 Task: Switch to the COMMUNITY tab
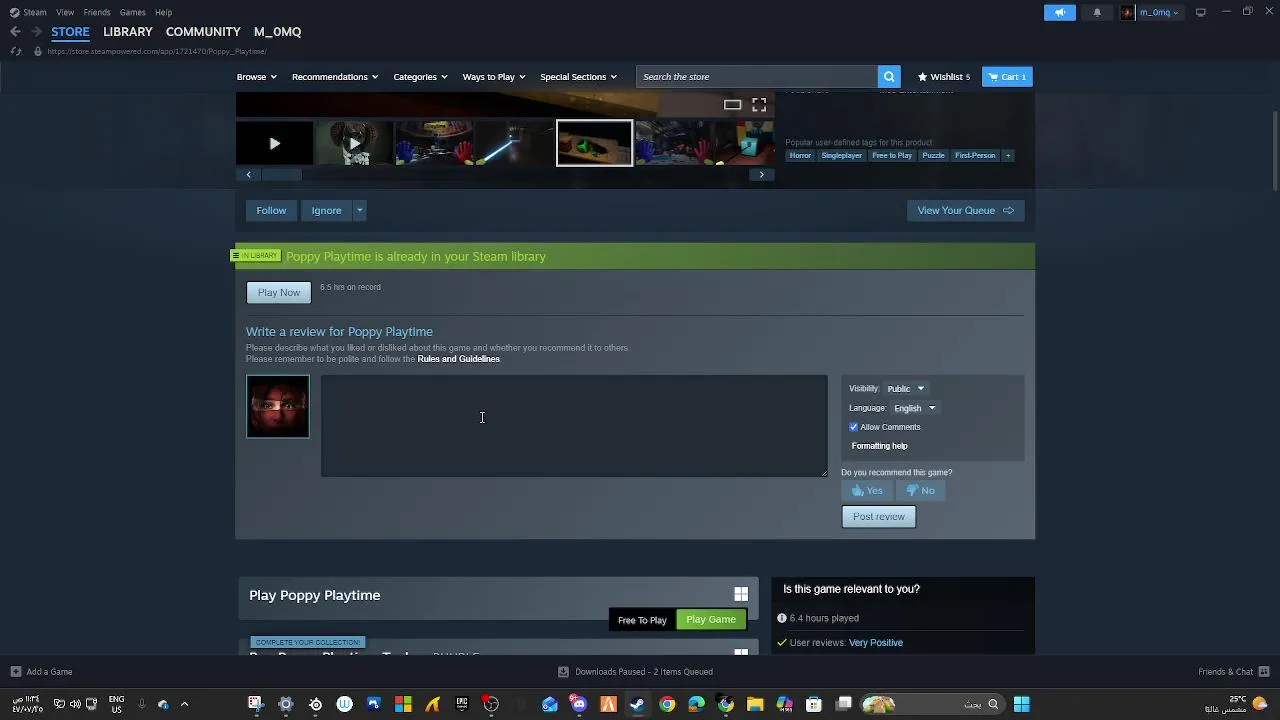point(203,32)
